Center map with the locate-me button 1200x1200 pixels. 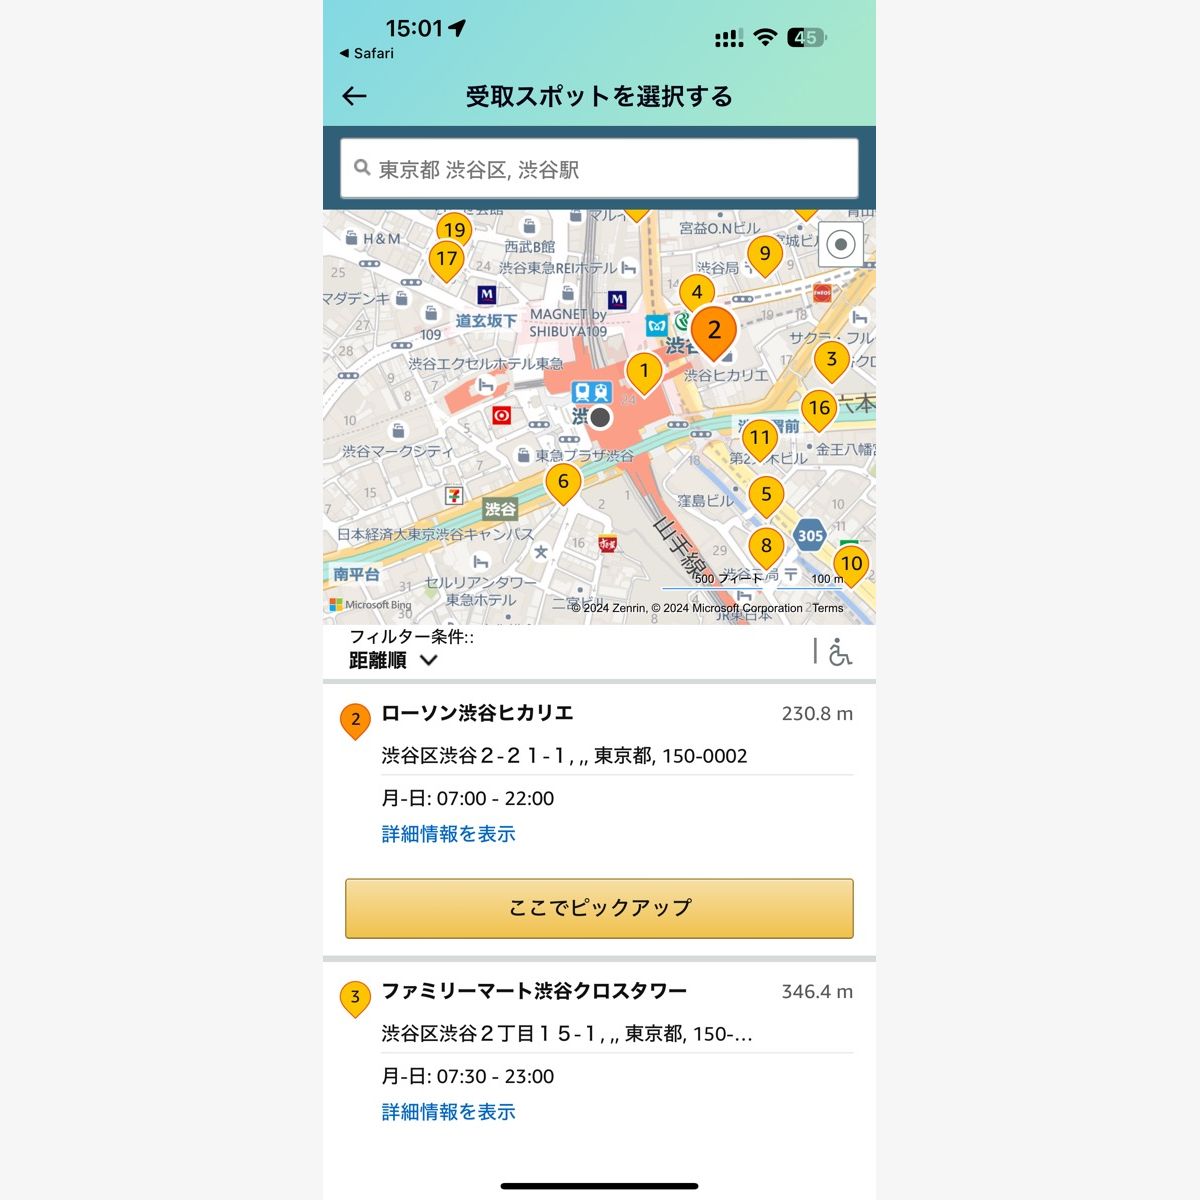click(x=841, y=244)
